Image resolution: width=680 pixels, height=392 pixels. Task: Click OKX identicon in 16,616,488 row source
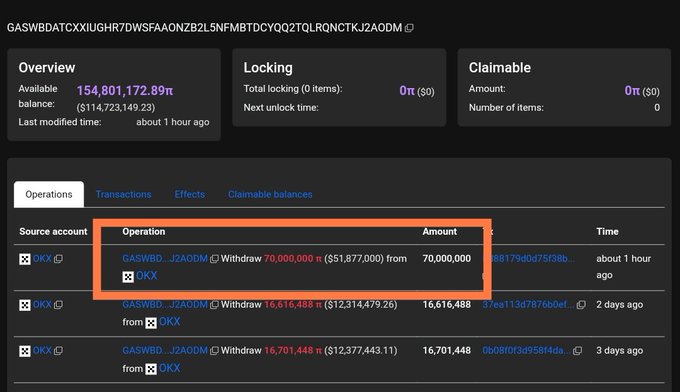coord(25,305)
